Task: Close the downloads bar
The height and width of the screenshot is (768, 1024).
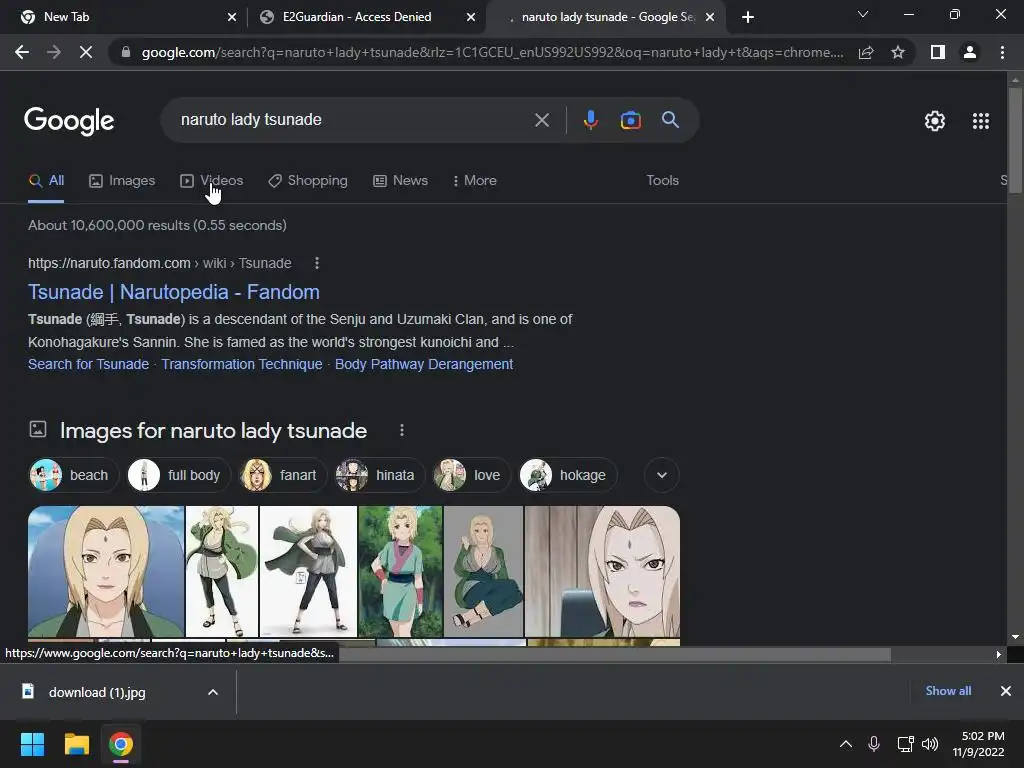Action: (x=1006, y=691)
